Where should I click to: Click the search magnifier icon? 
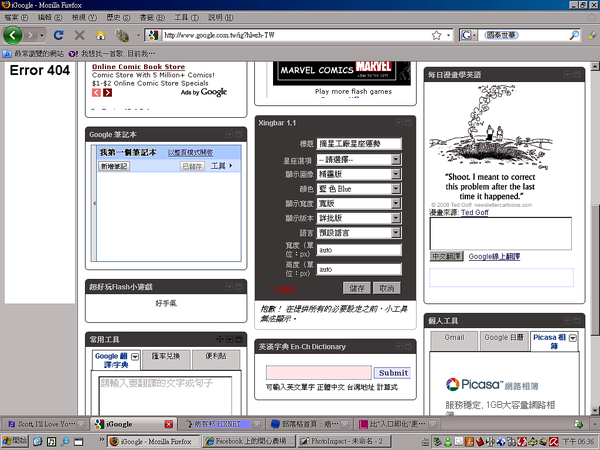click(574, 35)
